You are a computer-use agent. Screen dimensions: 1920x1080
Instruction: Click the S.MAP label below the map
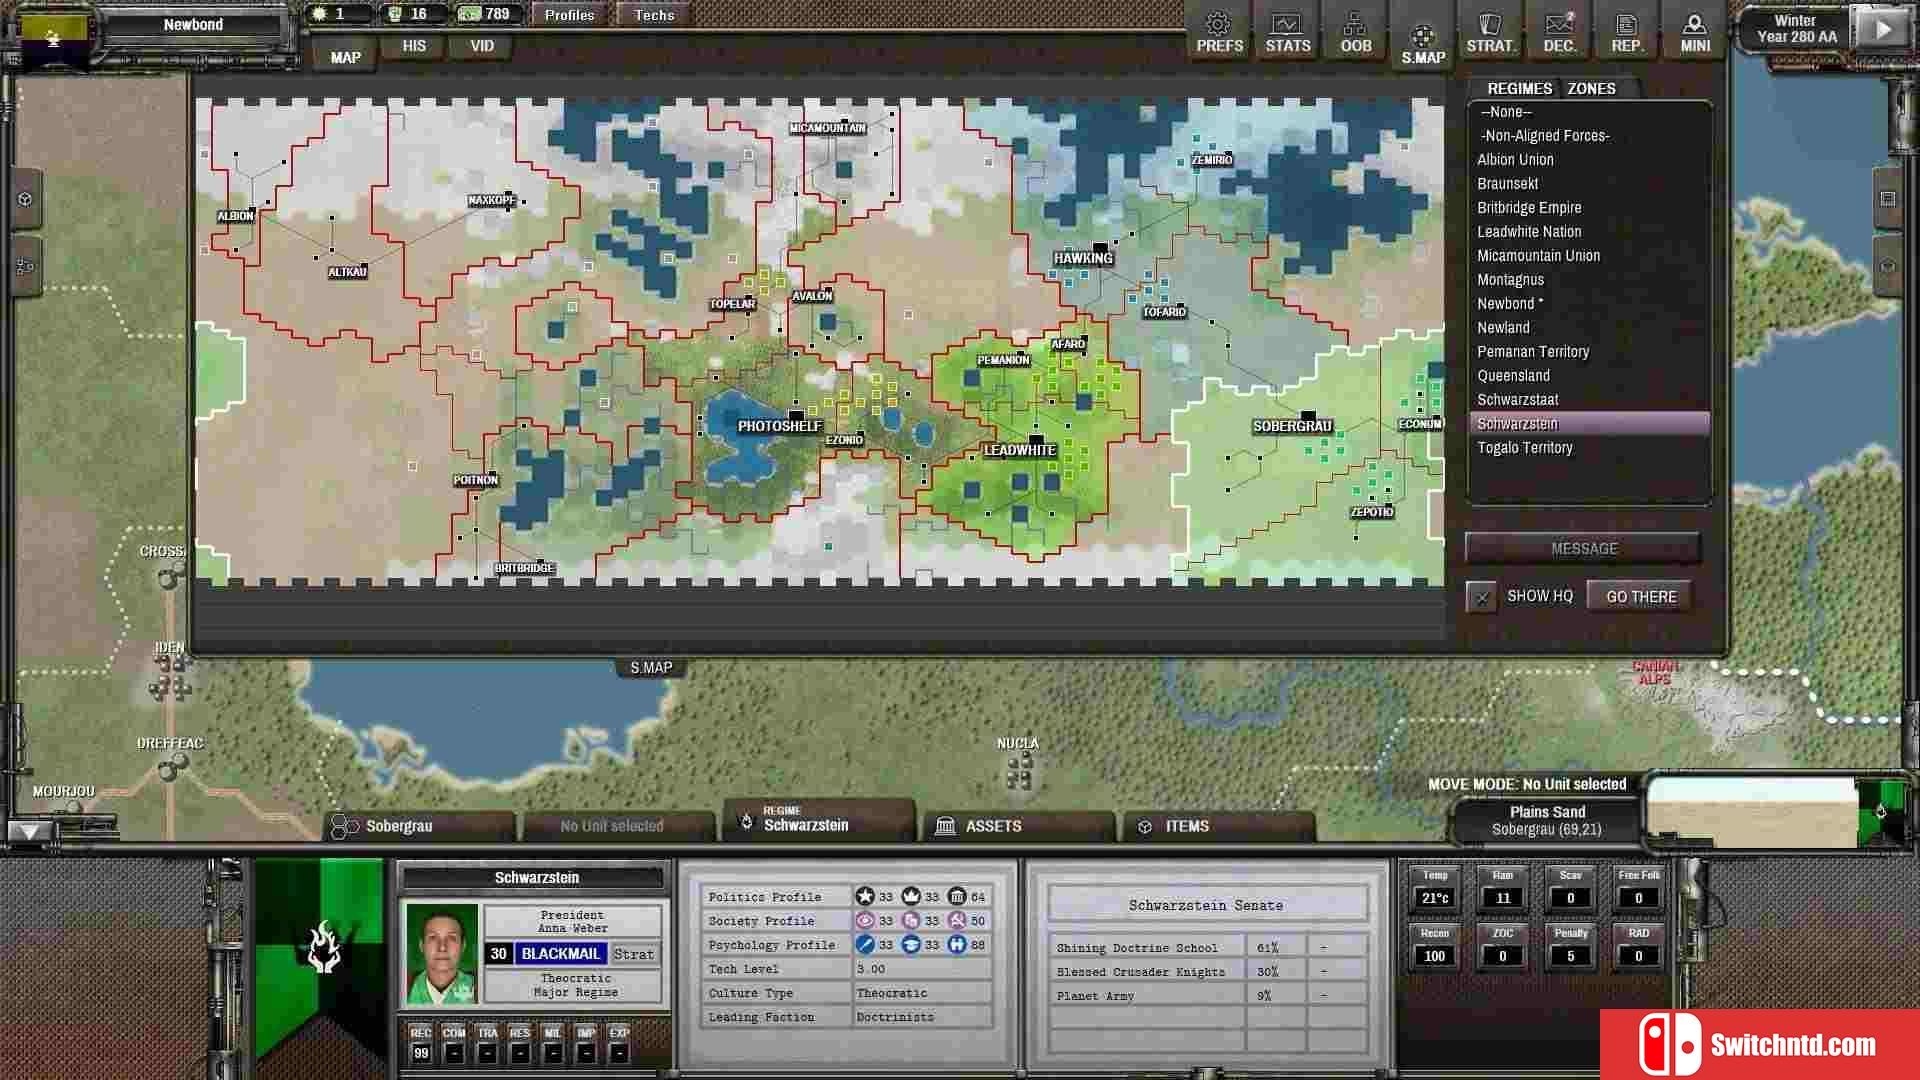click(651, 668)
